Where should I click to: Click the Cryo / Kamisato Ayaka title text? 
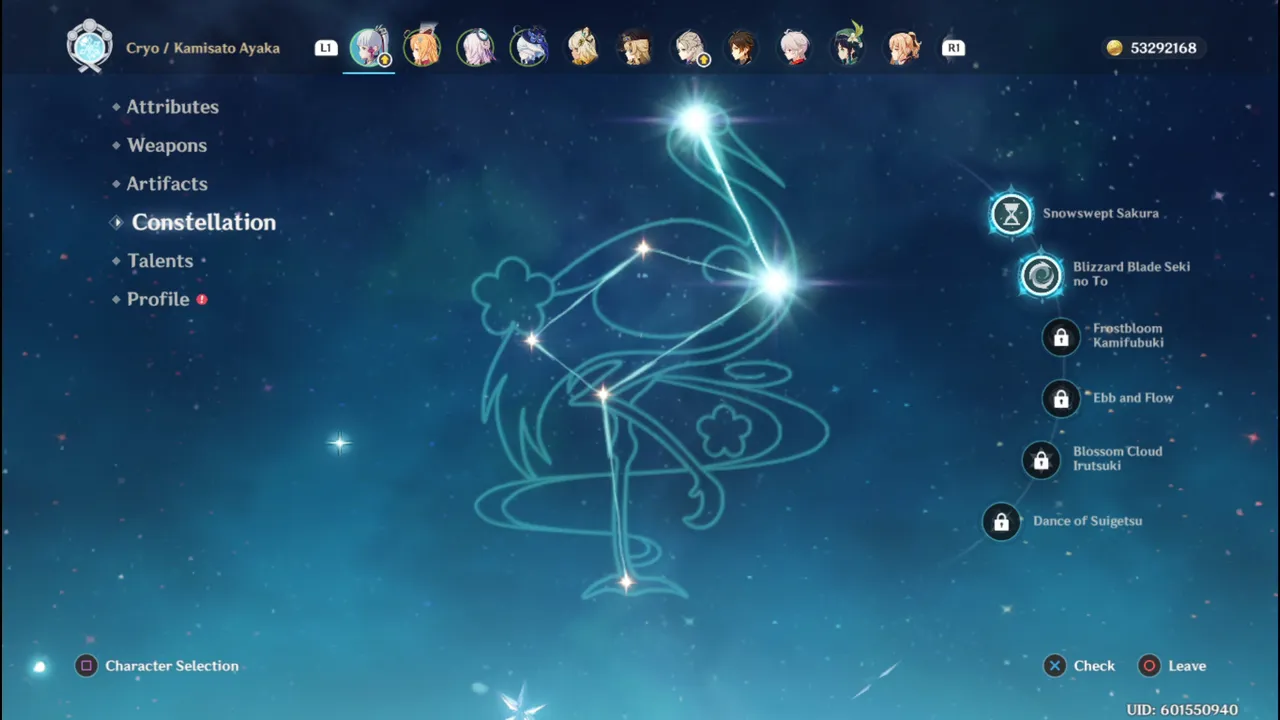tap(203, 48)
